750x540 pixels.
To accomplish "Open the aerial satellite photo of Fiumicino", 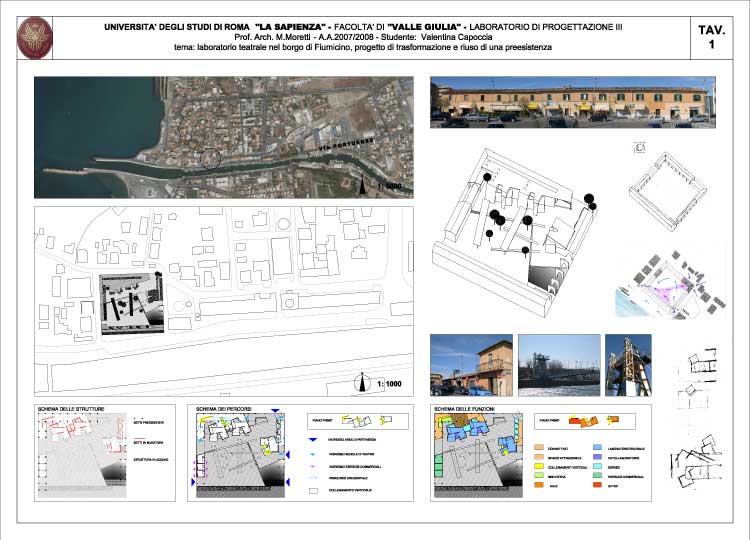I will pos(223,137).
